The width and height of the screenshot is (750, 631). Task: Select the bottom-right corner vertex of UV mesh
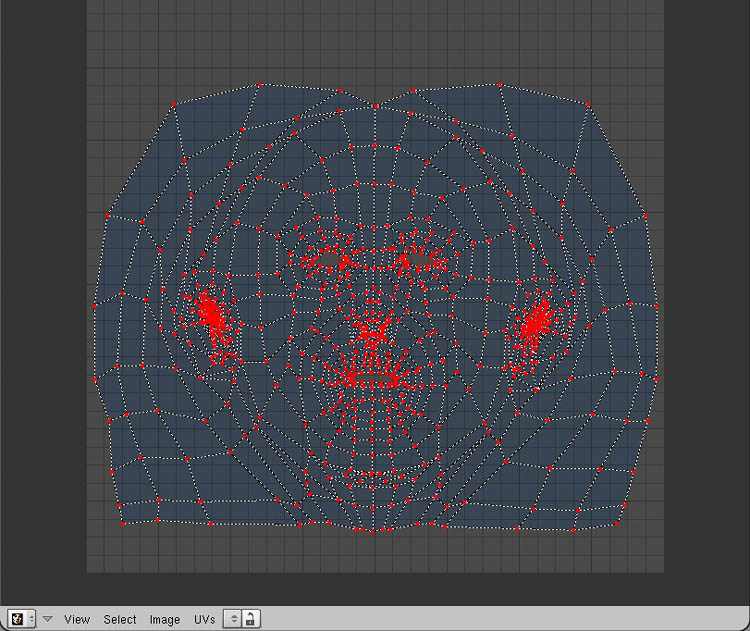pyautogui.click(x=625, y=519)
